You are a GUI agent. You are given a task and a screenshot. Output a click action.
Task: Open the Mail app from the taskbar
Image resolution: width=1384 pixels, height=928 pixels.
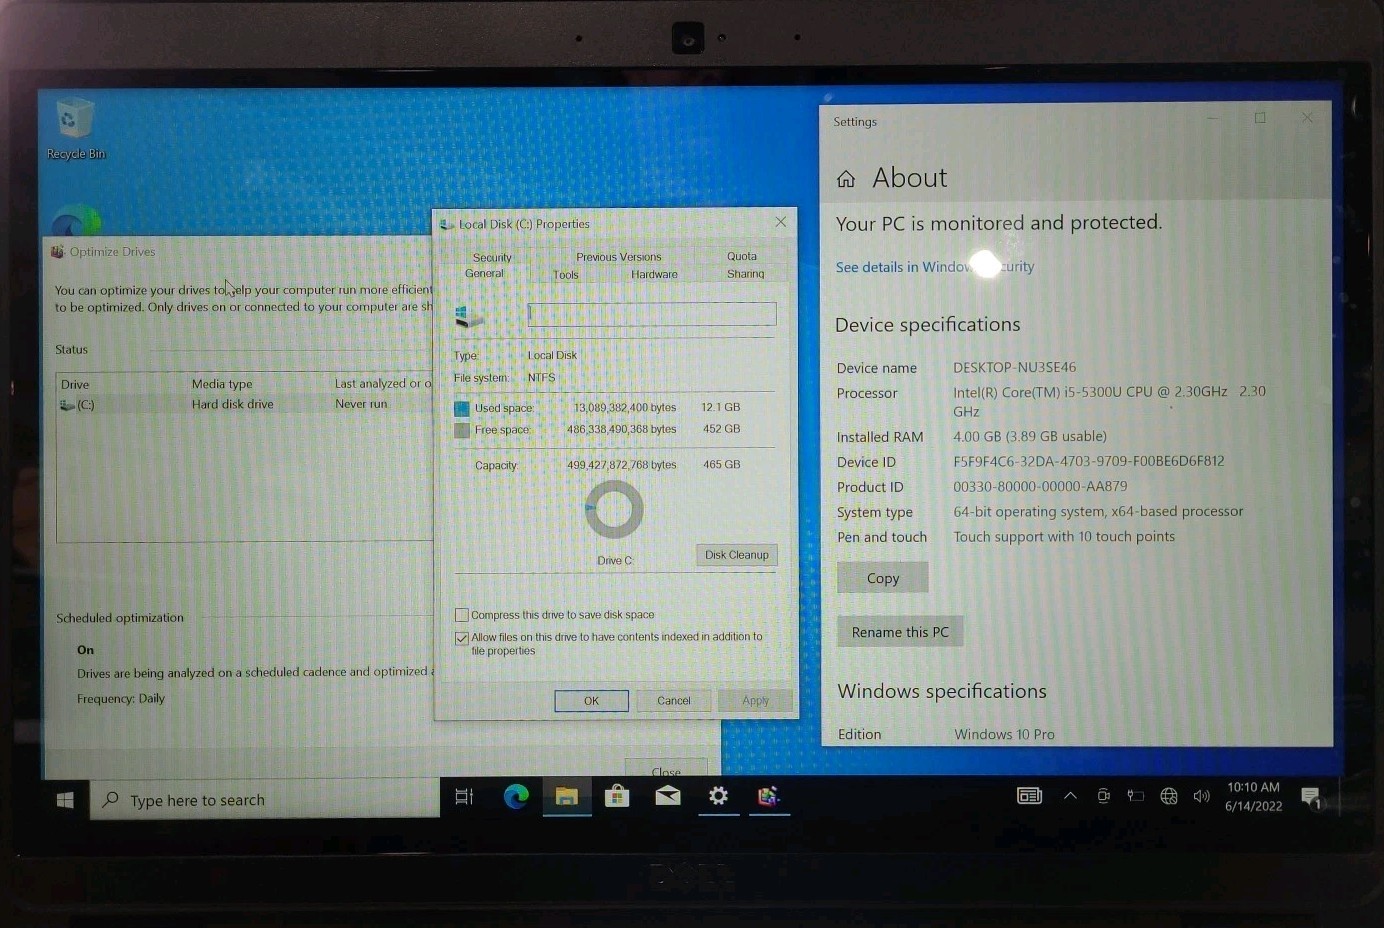pos(668,796)
